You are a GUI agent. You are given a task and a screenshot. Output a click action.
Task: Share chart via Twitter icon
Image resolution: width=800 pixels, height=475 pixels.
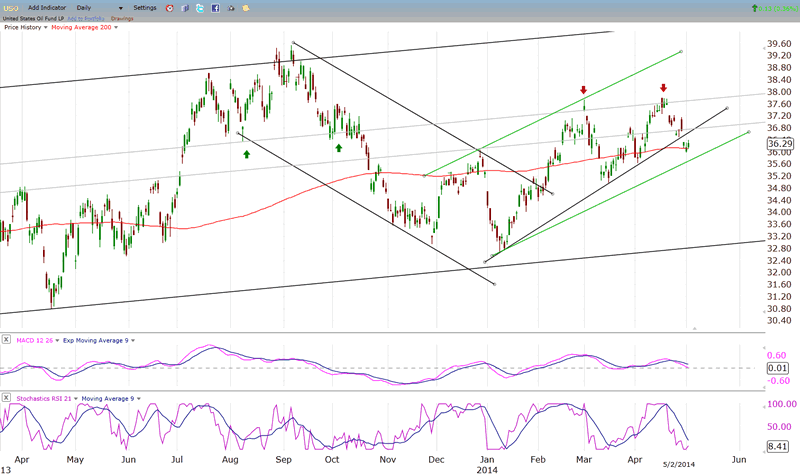pyautogui.click(x=200, y=7)
